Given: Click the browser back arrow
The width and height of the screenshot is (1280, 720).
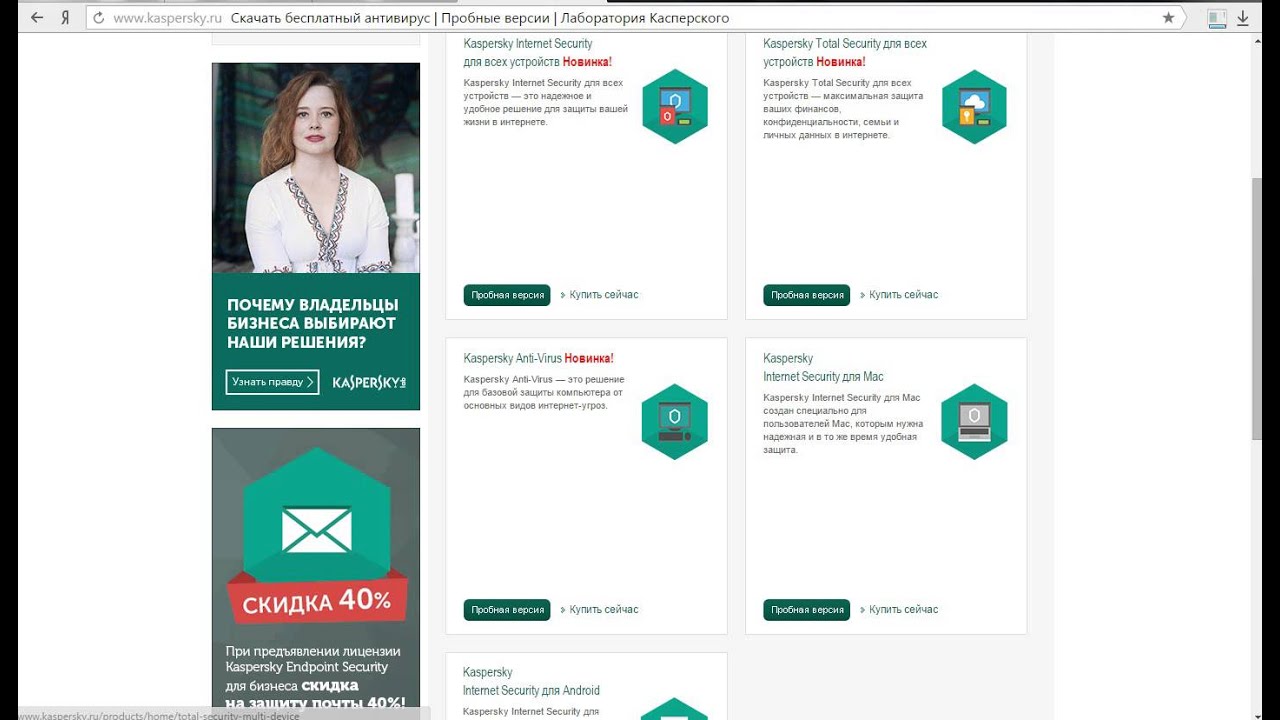Looking at the screenshot, I should pos(37,18).
